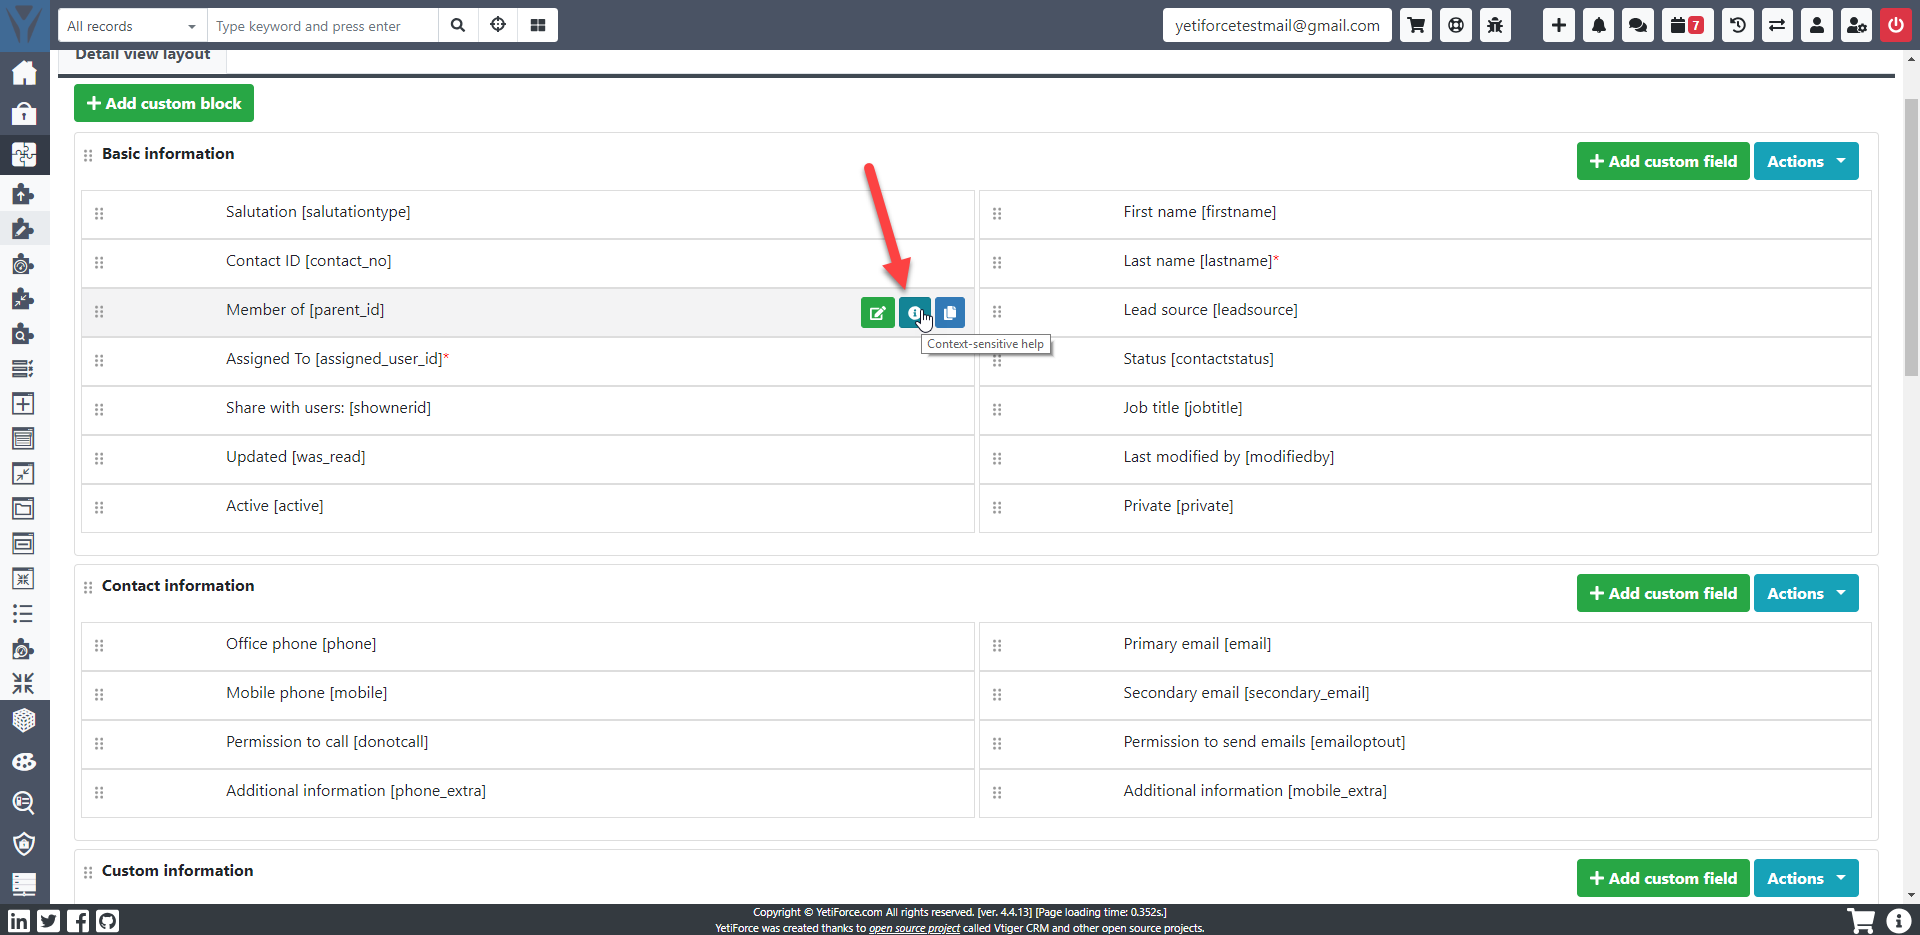Add custom field to Contact information
Viewport: 1920px width, 935px height.
point(1663,593)
